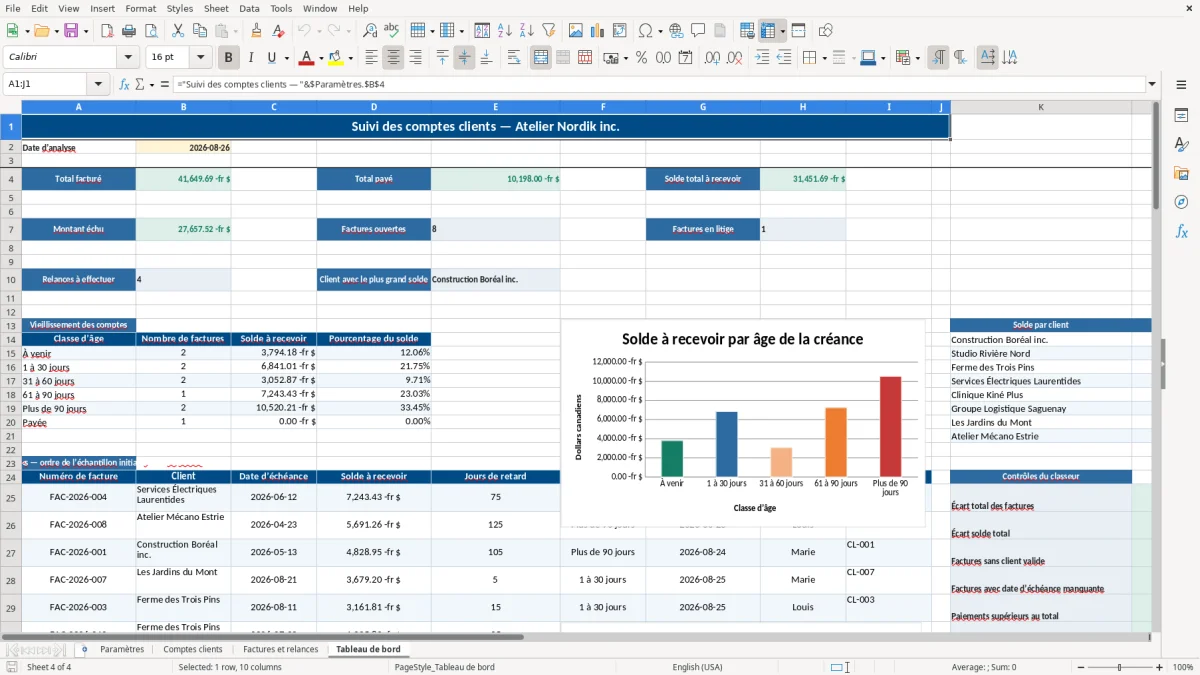The width and height of the screenshot is (1200, 675).
Task: Click the Sort dialog icon
Action: (482, 31)
